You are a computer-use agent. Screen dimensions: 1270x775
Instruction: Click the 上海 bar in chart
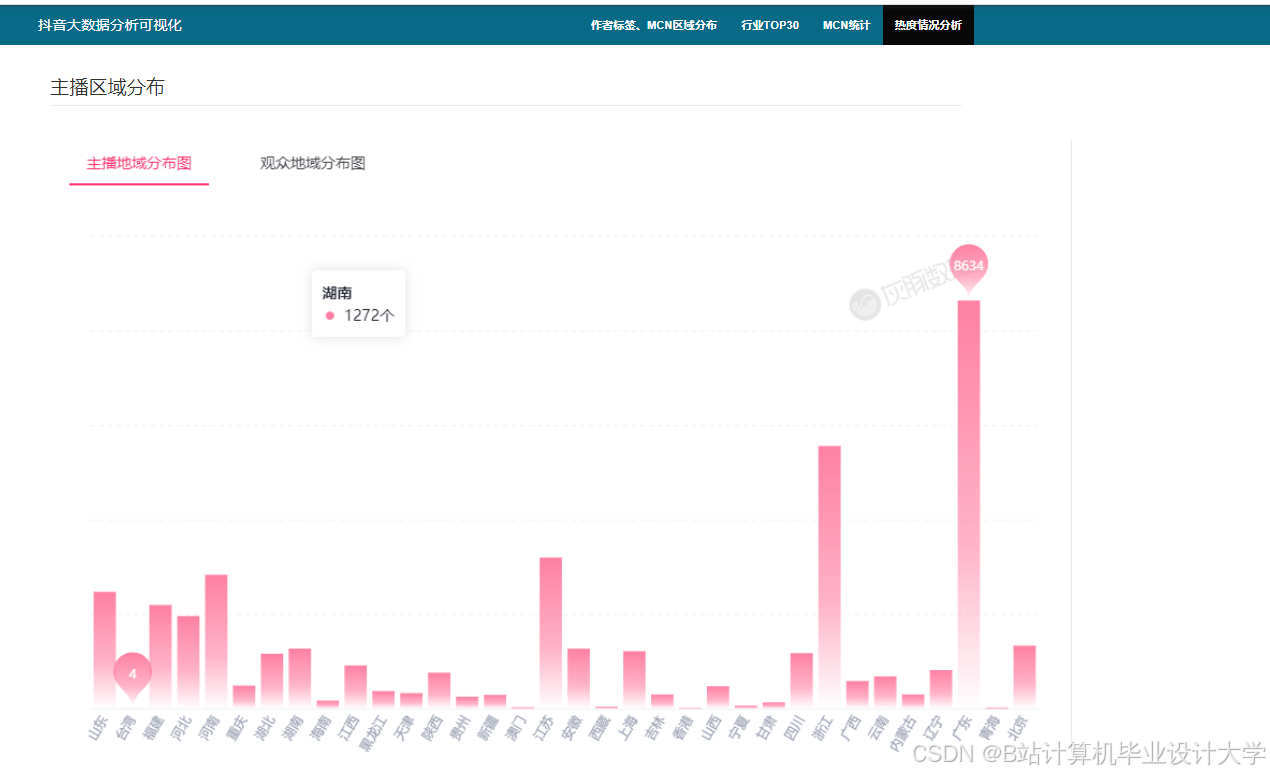[634, 680]
